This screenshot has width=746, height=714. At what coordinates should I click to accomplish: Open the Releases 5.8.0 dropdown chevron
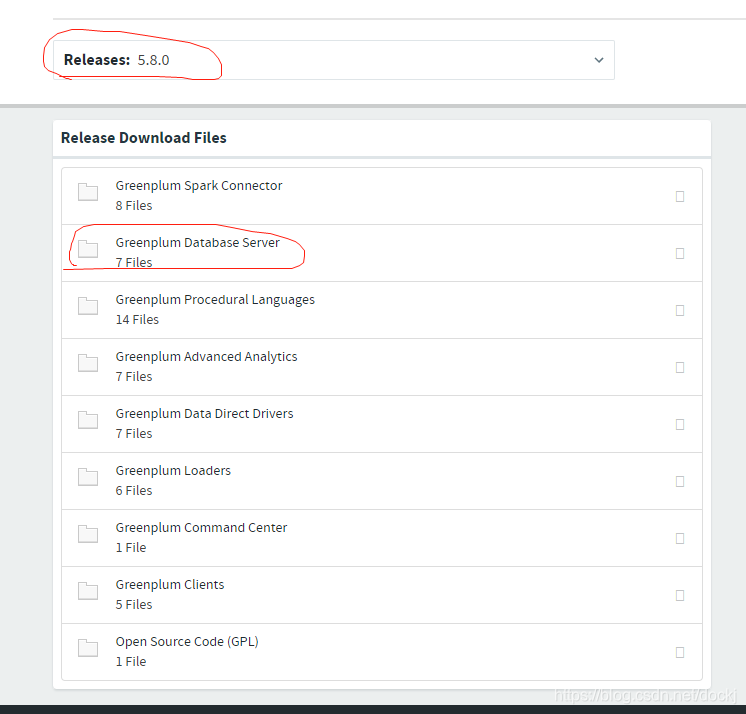(599, 60)
